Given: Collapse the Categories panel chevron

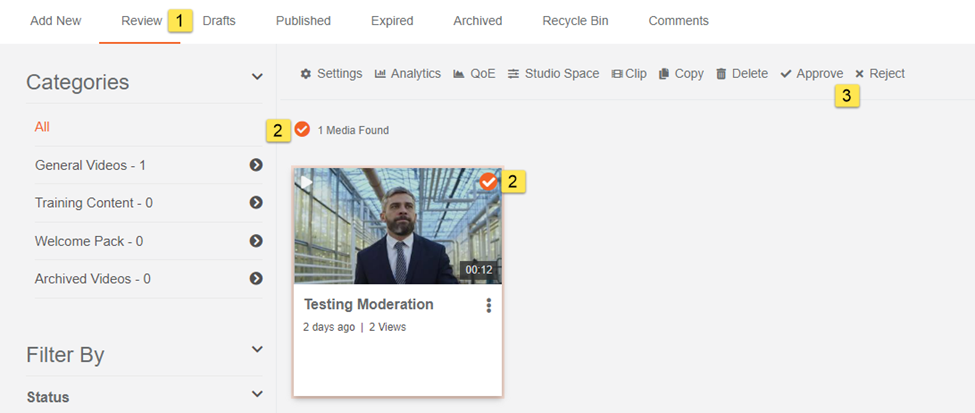Looking at the screenshot, I should coord(257,77).
